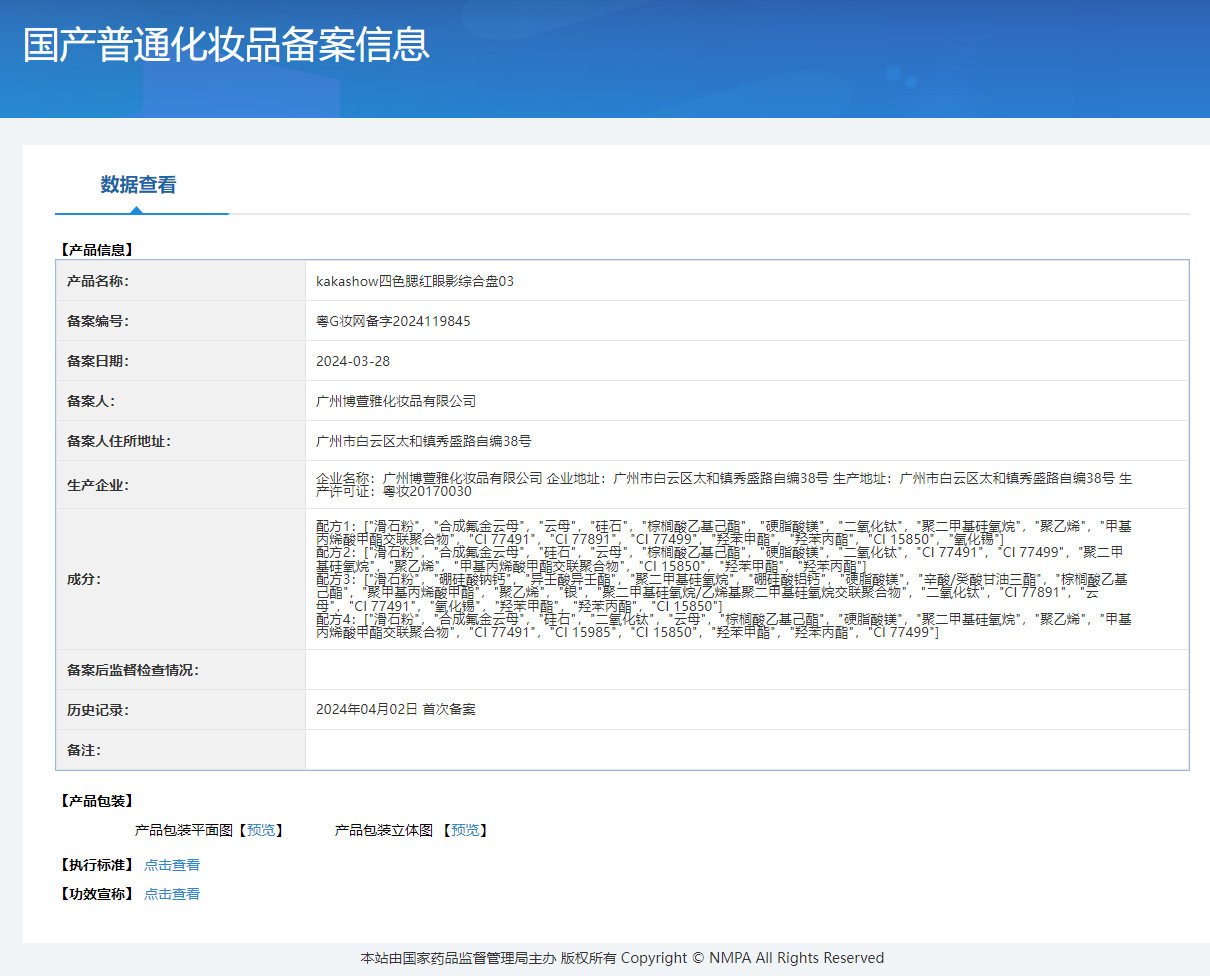
Task: Click the 备案日期 row label
Action: point(98,361)
